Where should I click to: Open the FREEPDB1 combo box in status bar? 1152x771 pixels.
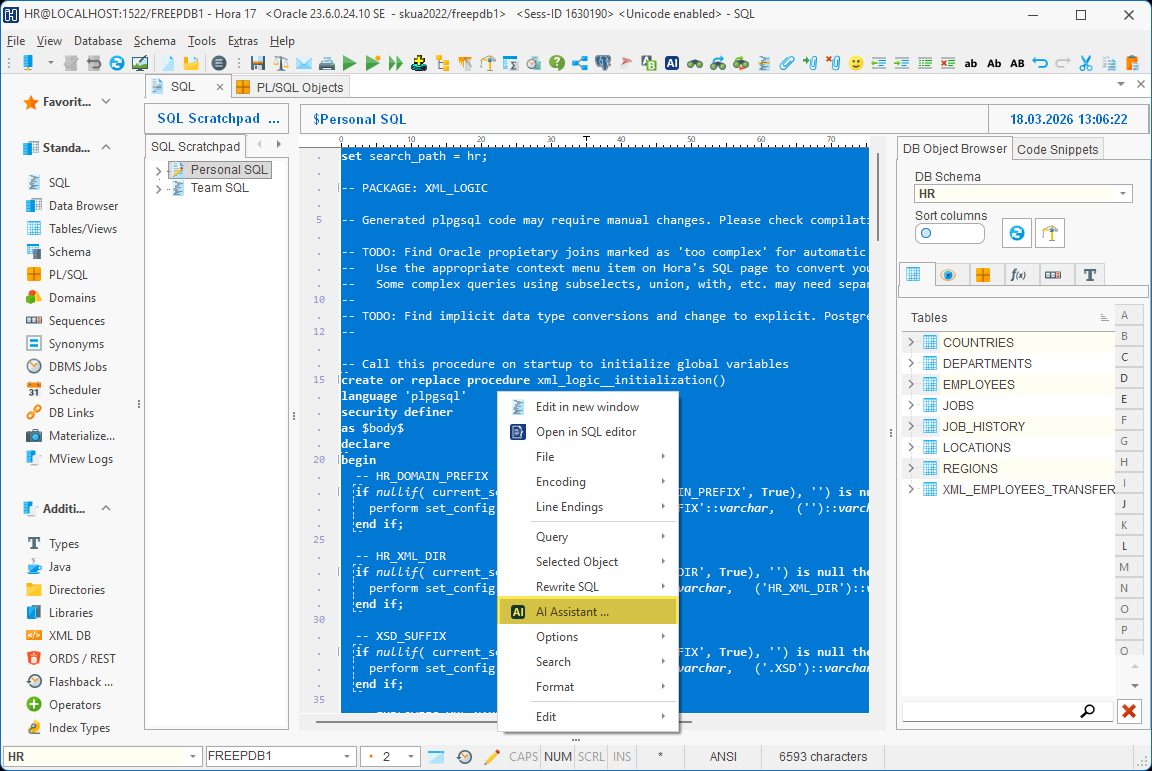click(347, 757)
